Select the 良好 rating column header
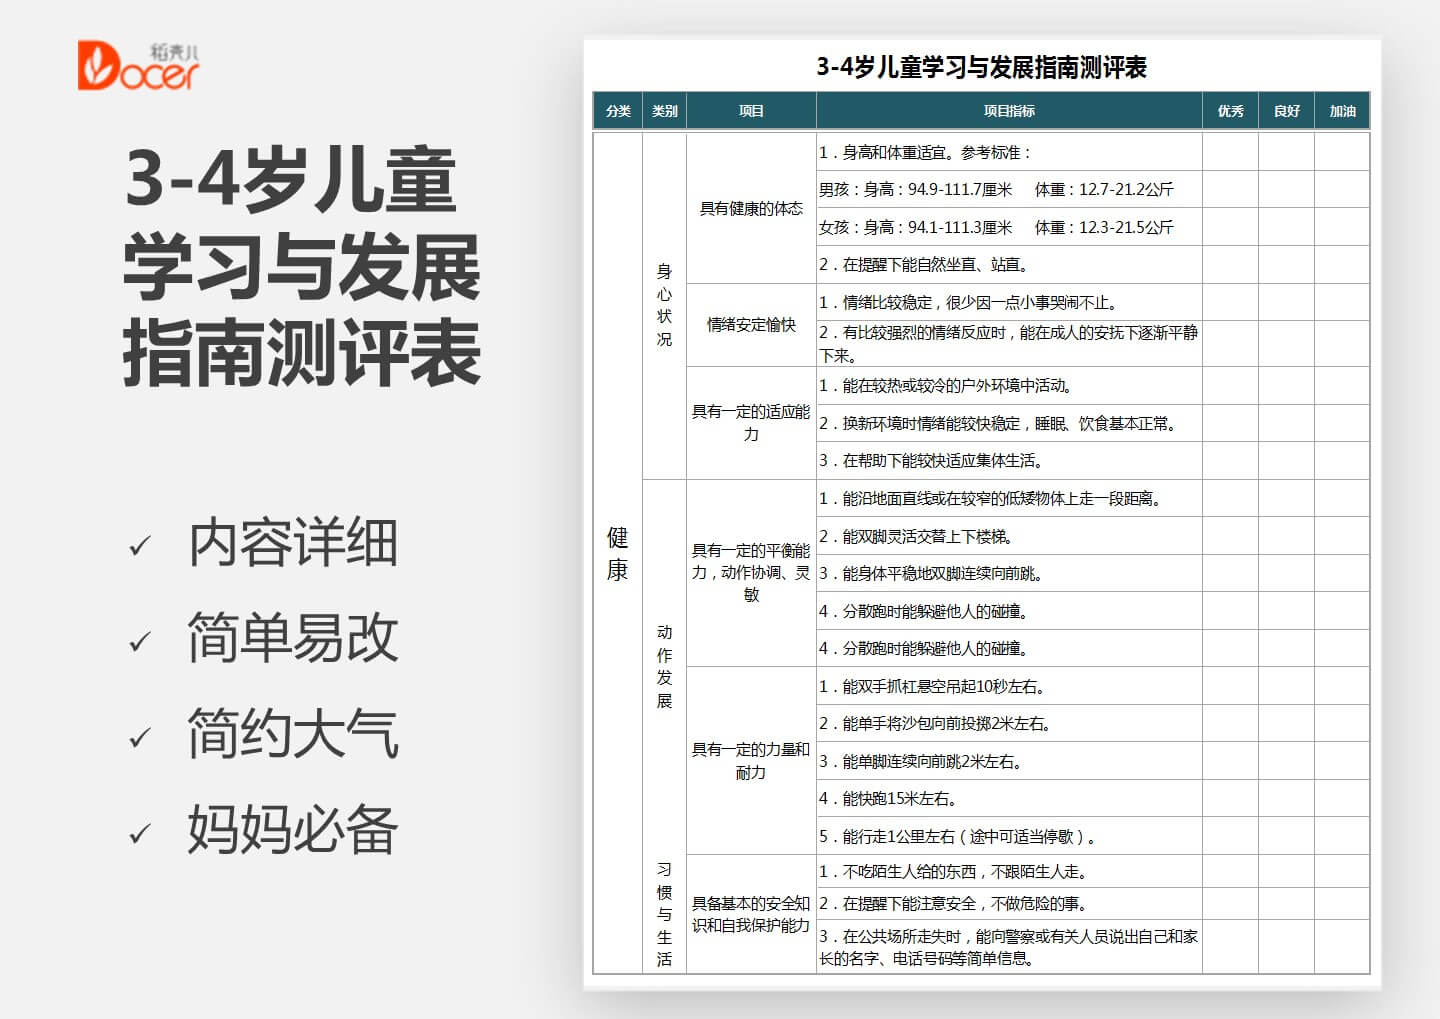This screenshot has height=1019, width=1440. [1285, 111]
